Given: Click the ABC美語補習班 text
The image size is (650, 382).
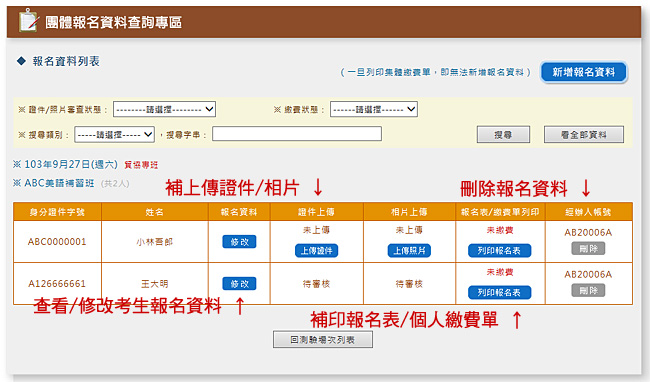Looking at the screenshot, I should click(x=59, y=183).
